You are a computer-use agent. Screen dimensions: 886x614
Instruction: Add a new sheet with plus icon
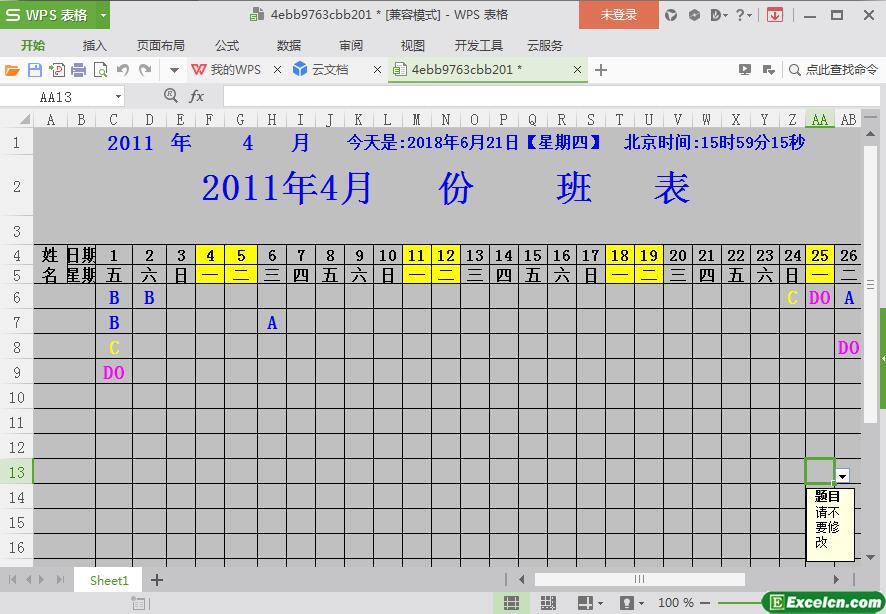157,580
